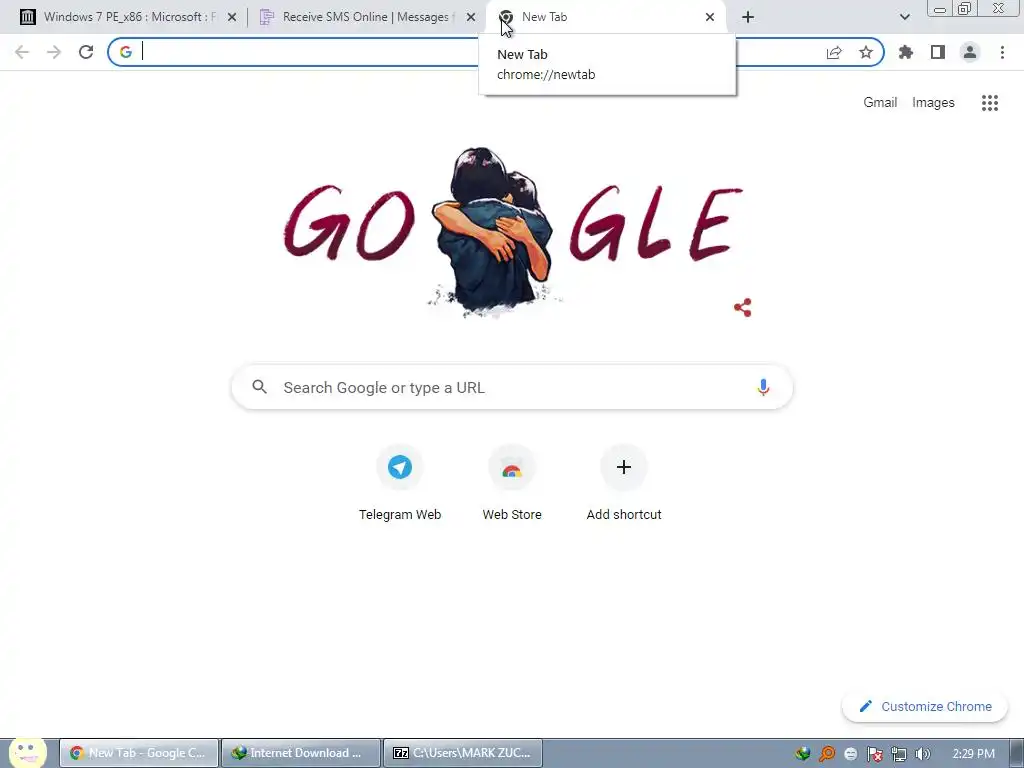Viewport: 1024px width, 768px height.
Task: Click the IDM globe tray icon
Action: tap(803, 754)
